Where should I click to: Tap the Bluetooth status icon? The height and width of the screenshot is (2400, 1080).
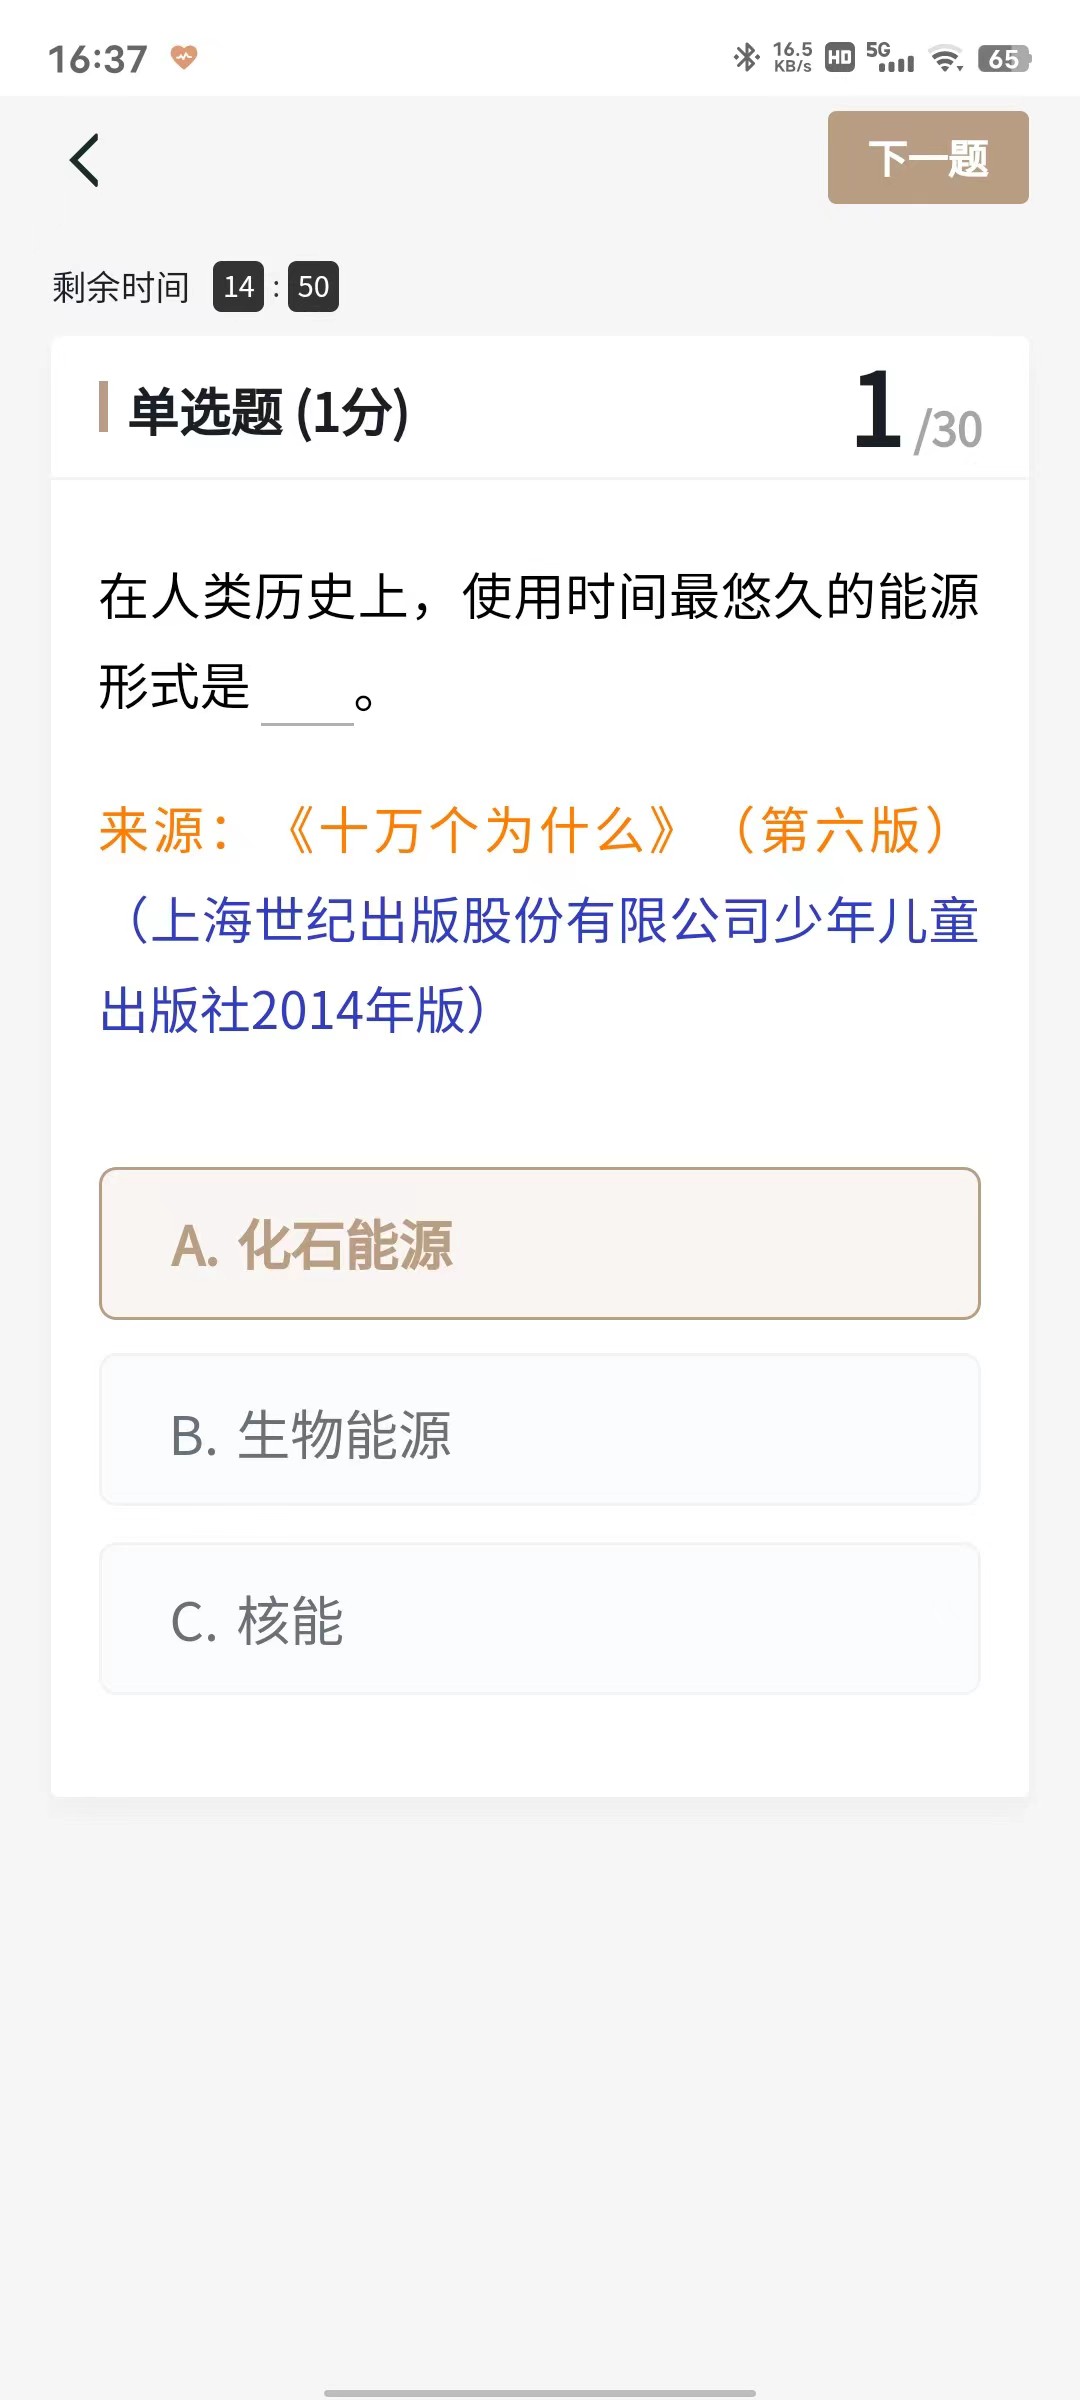pyautogui.click(x=746, y=58)
